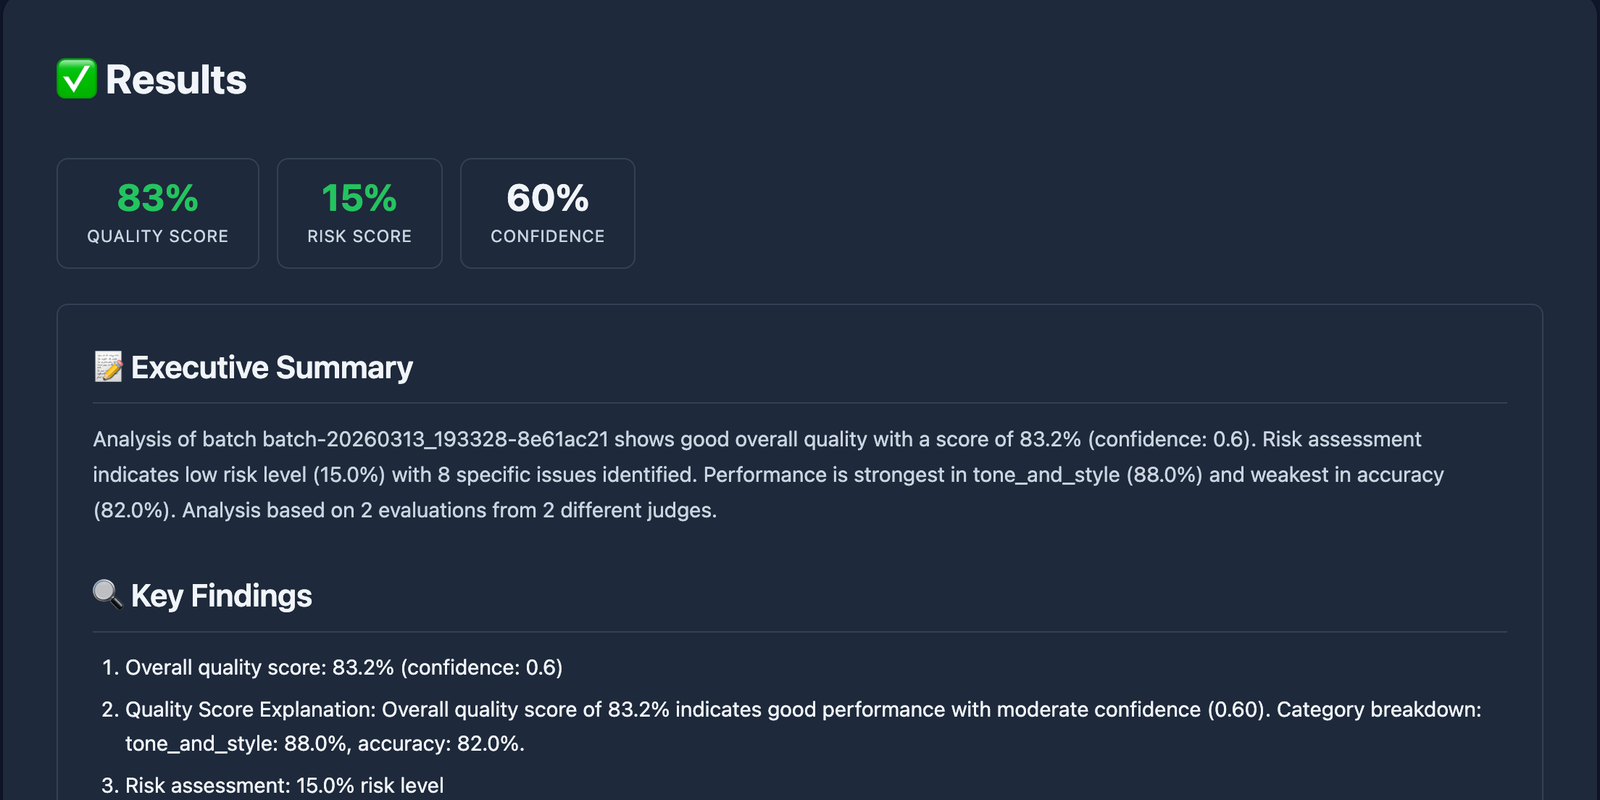Click the magnifying glass icon beside Key Findings
The width and height of the screenshot is (1600, 800).
108,595
